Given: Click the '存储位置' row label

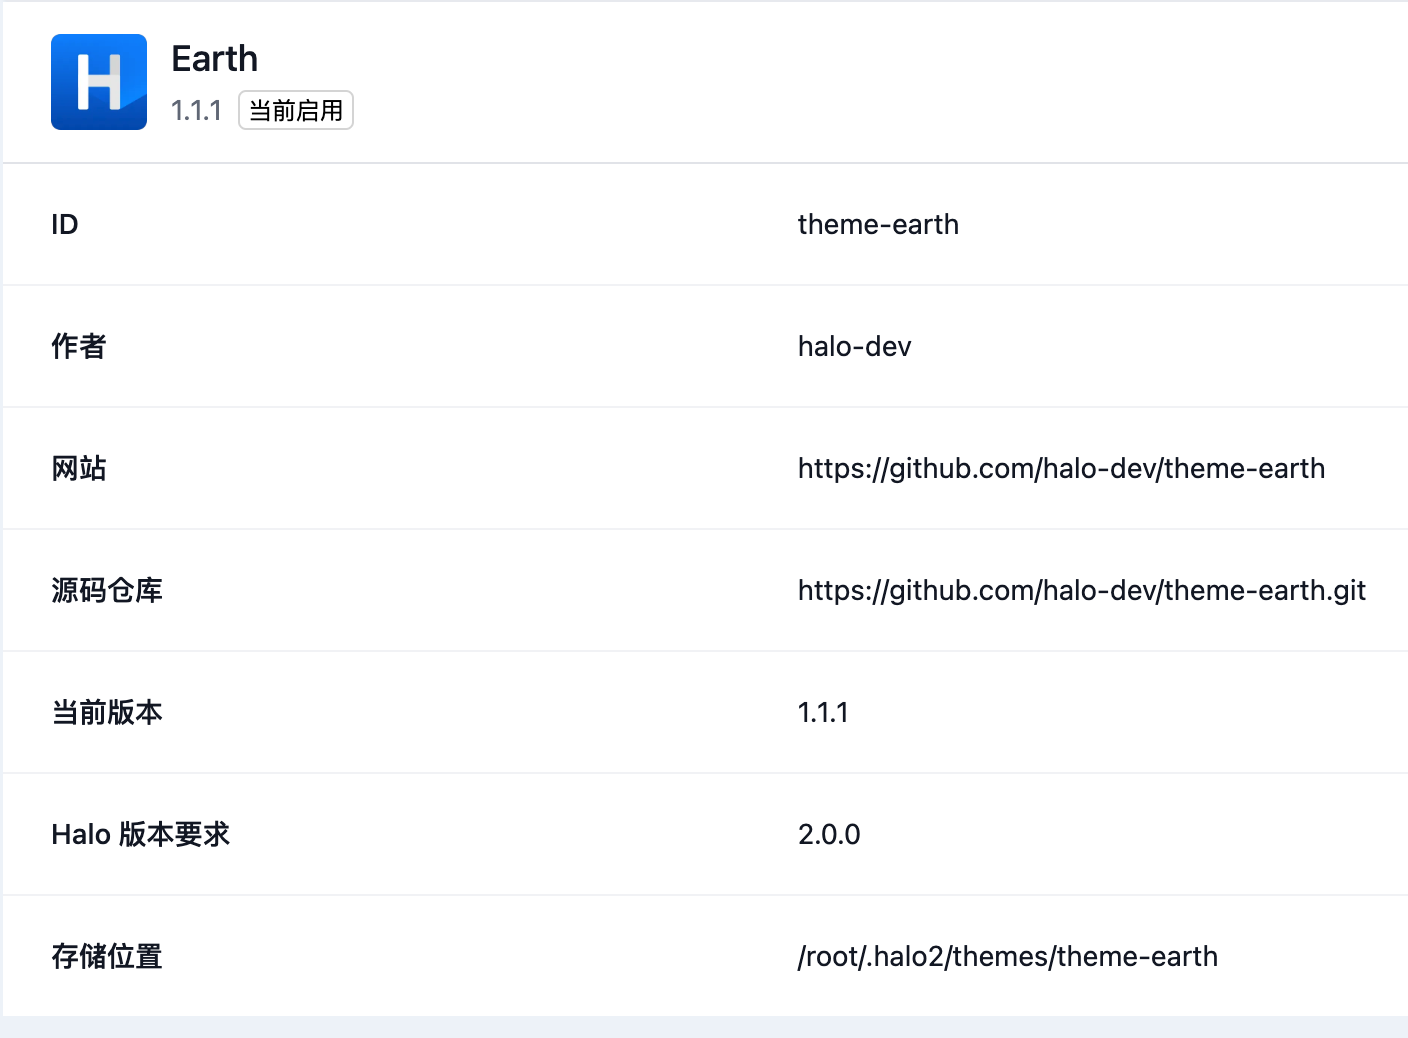Looking at the screenshot, I should click(x=106, y=956).
